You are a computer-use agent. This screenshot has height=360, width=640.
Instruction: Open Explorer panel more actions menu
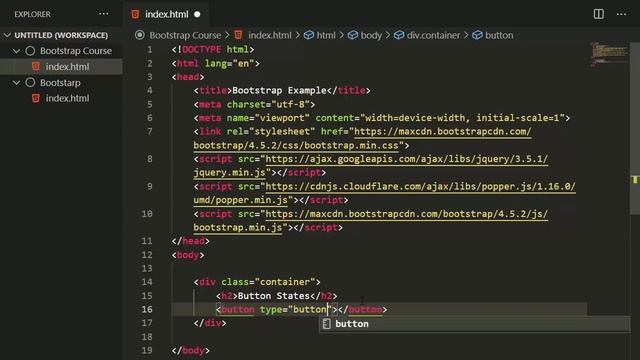point(104,14)
